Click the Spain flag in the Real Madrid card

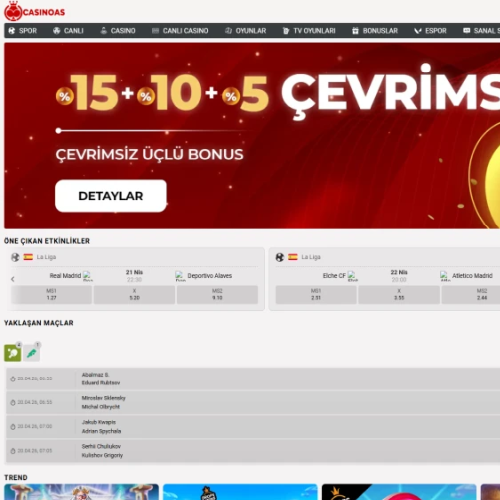coord(28,257)
